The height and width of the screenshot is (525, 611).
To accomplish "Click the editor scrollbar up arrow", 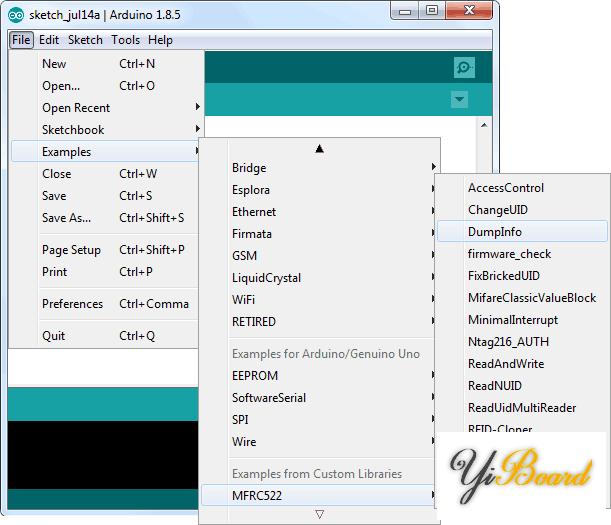I will coord(484,125).
